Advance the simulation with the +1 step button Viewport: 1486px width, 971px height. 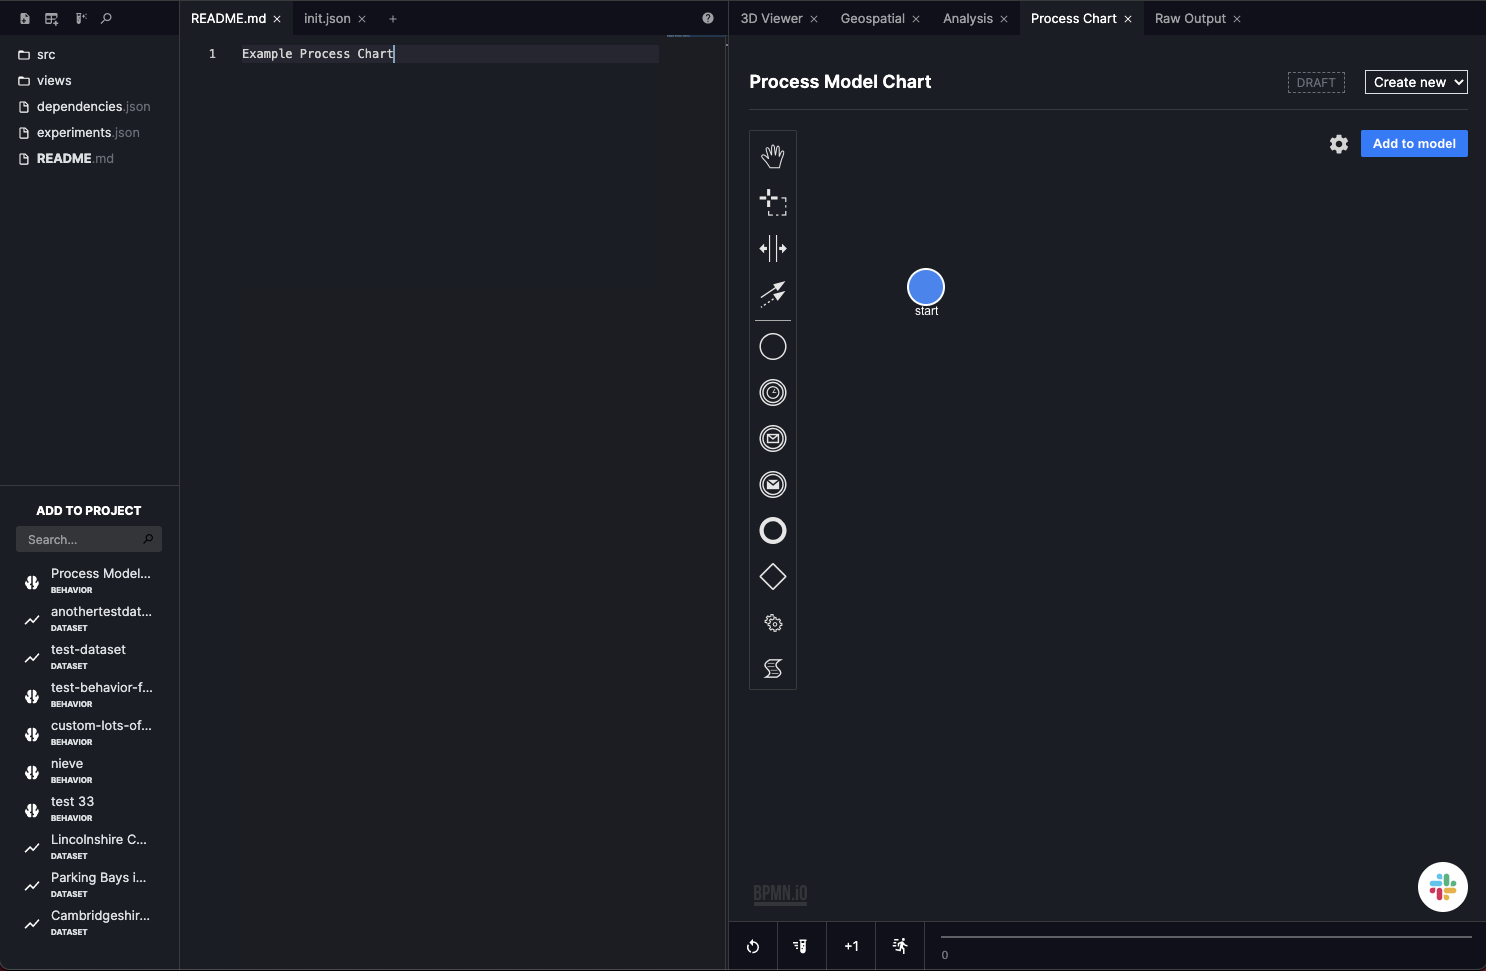coord(851,946)
